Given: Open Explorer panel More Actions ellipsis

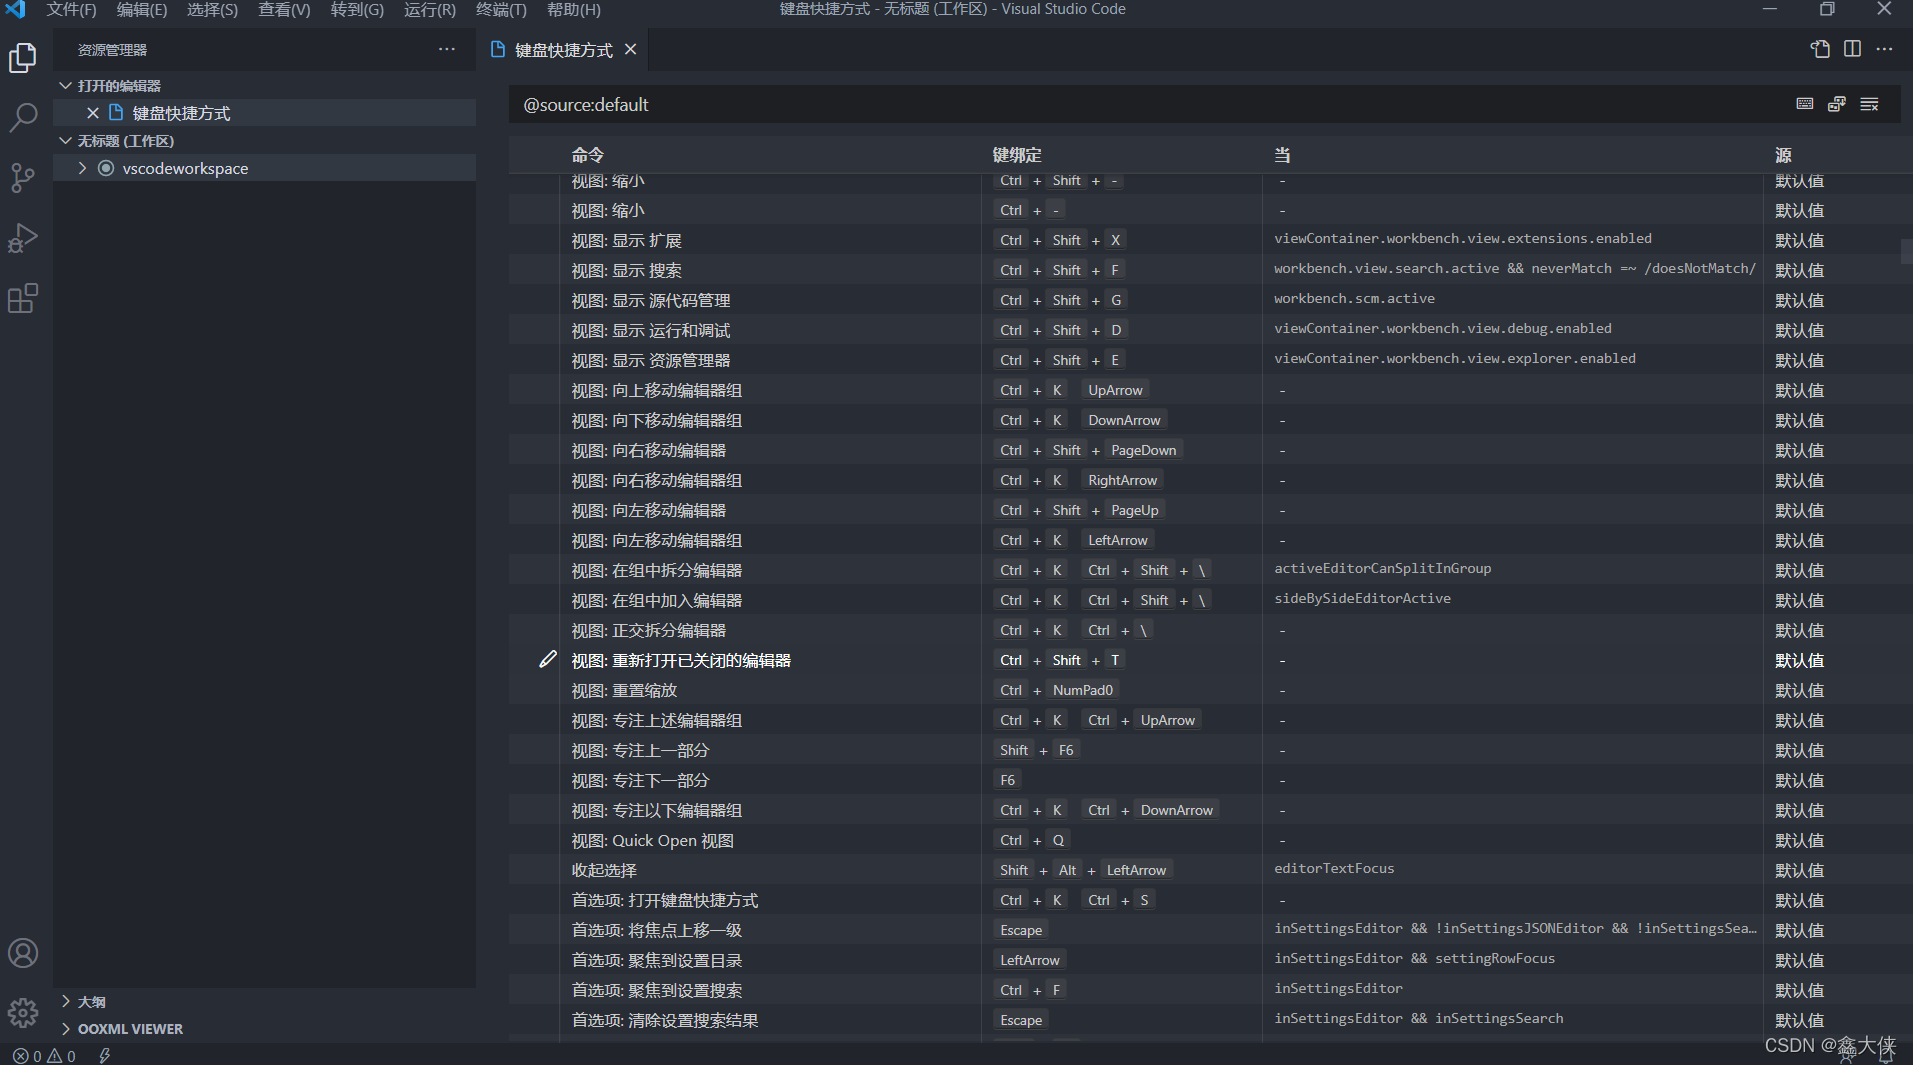Looking at the screenshot, I should (447, 49).
